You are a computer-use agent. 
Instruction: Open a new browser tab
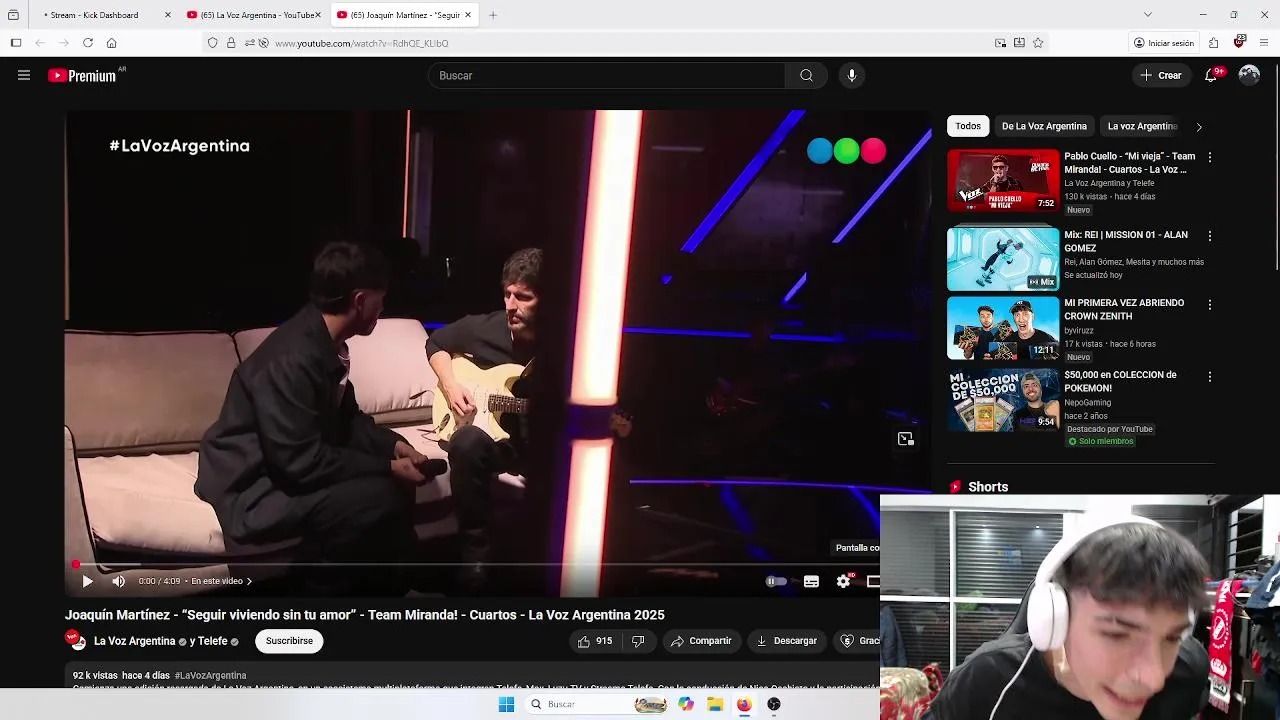click(x=493, y=15)
